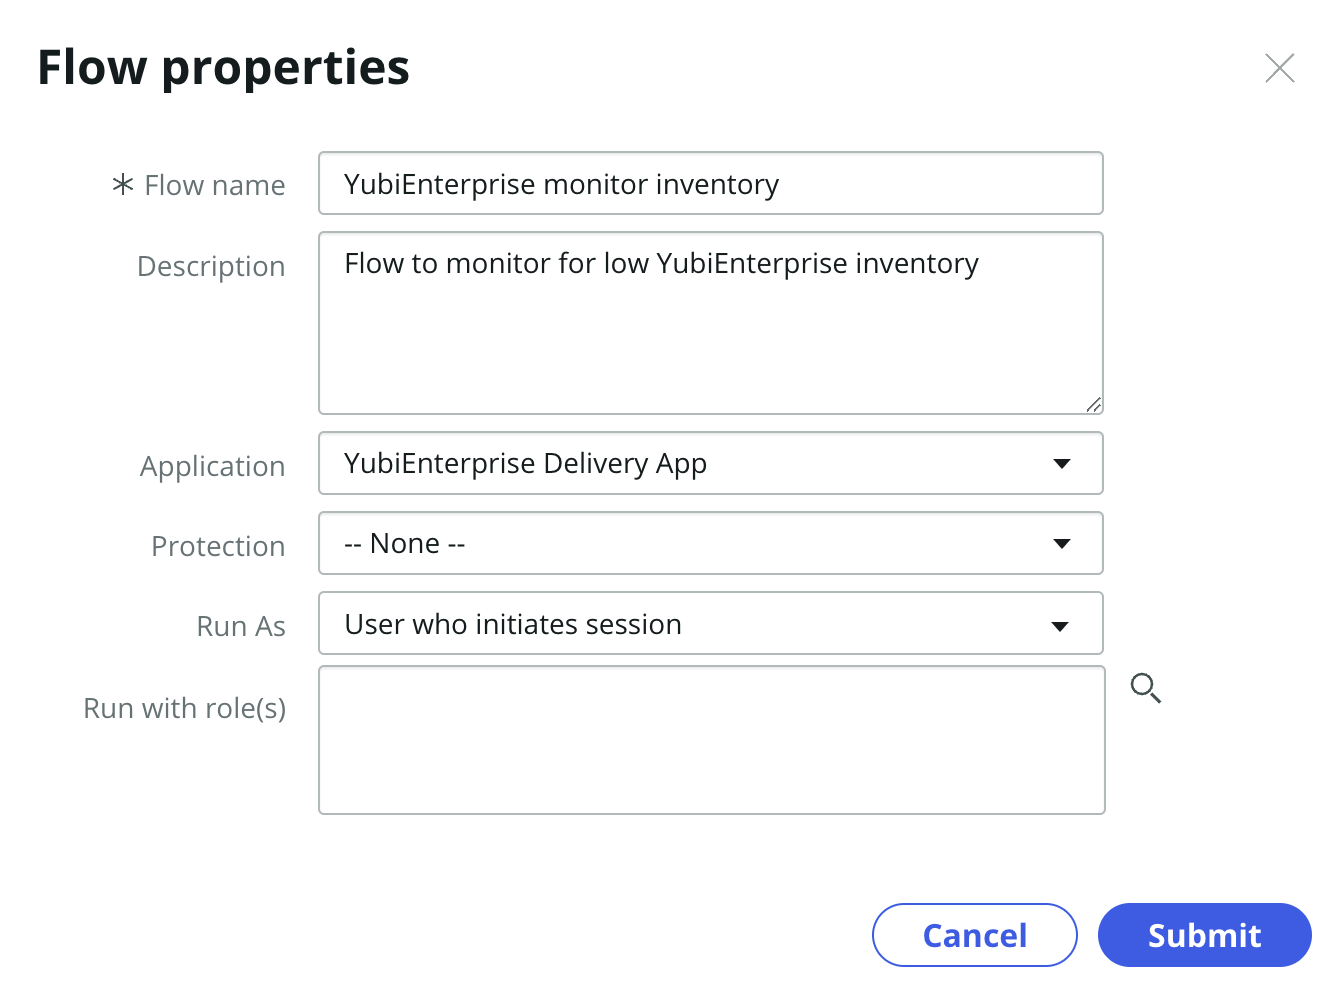Click the role lookup magnifier icon
The height and width of the screenshot is (996, 1334).
click(1146, 688)
